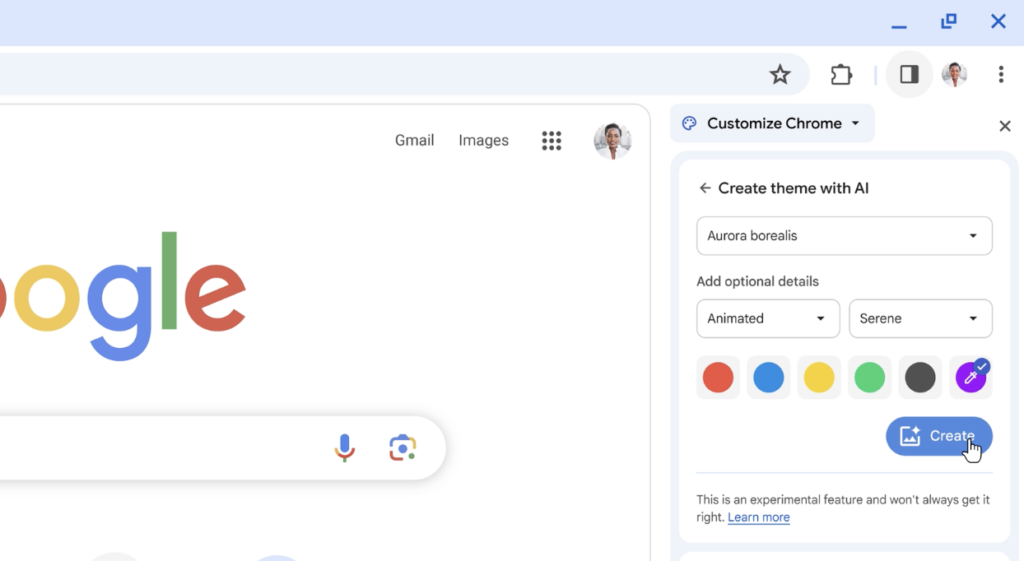Toggle the side panel icon

pos(909,75)
